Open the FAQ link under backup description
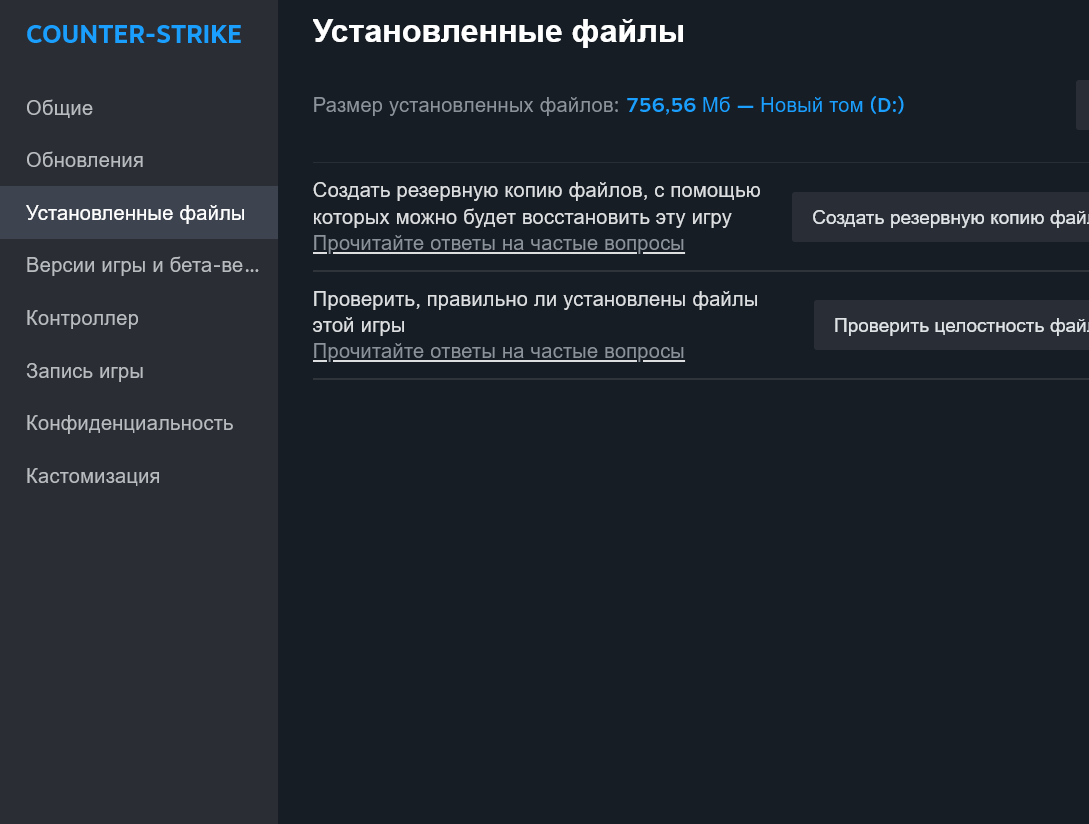The width and height of the screenshot is (1089, 824). pos(498,244)
